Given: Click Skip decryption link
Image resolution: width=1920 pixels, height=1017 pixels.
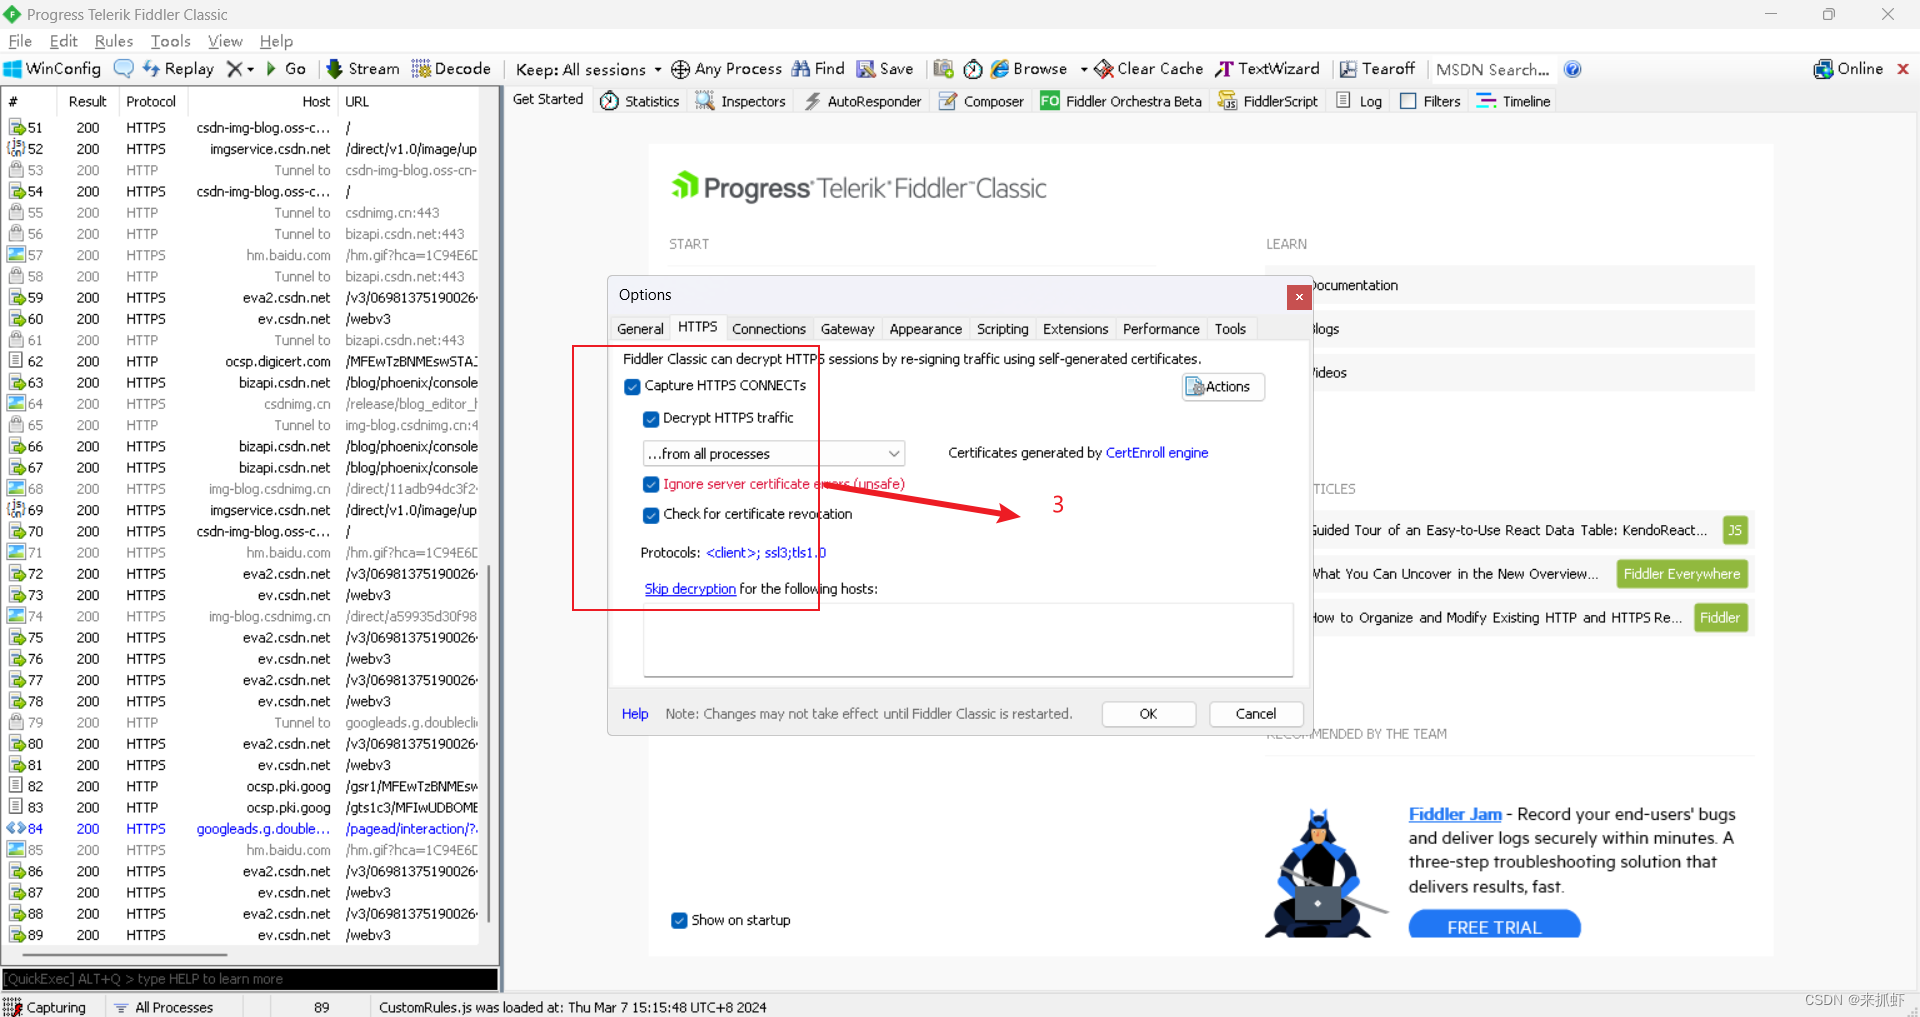Looking at the screenshot, I should tap(690, 589).
